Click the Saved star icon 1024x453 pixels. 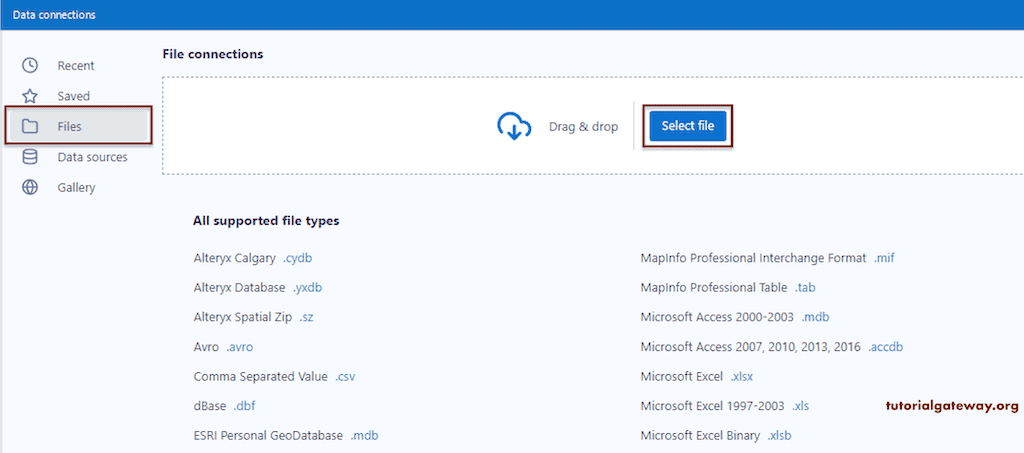(x=30, y=96)
